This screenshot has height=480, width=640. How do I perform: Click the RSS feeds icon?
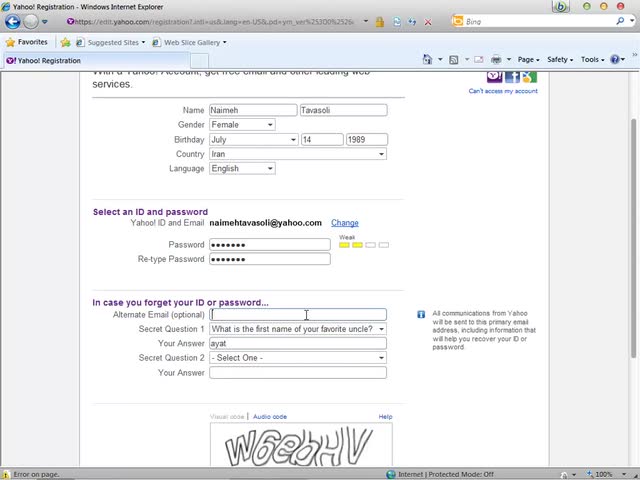[x=453, y=60]
